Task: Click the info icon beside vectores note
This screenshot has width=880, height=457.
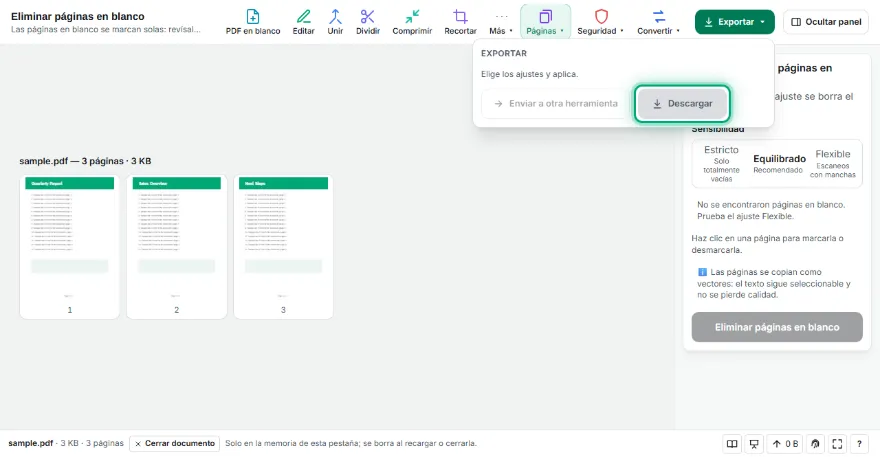Action: tap(702, 272)
